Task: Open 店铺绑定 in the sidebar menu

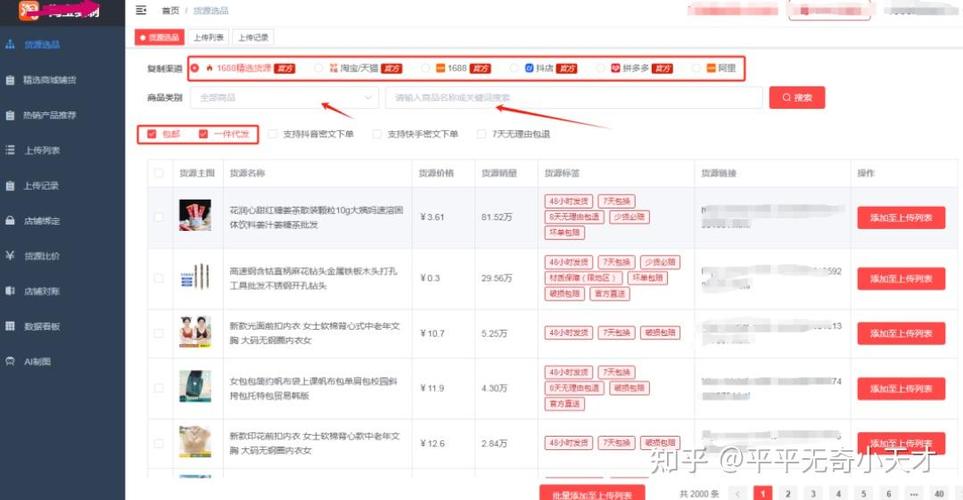Action: tap(42, 221)
